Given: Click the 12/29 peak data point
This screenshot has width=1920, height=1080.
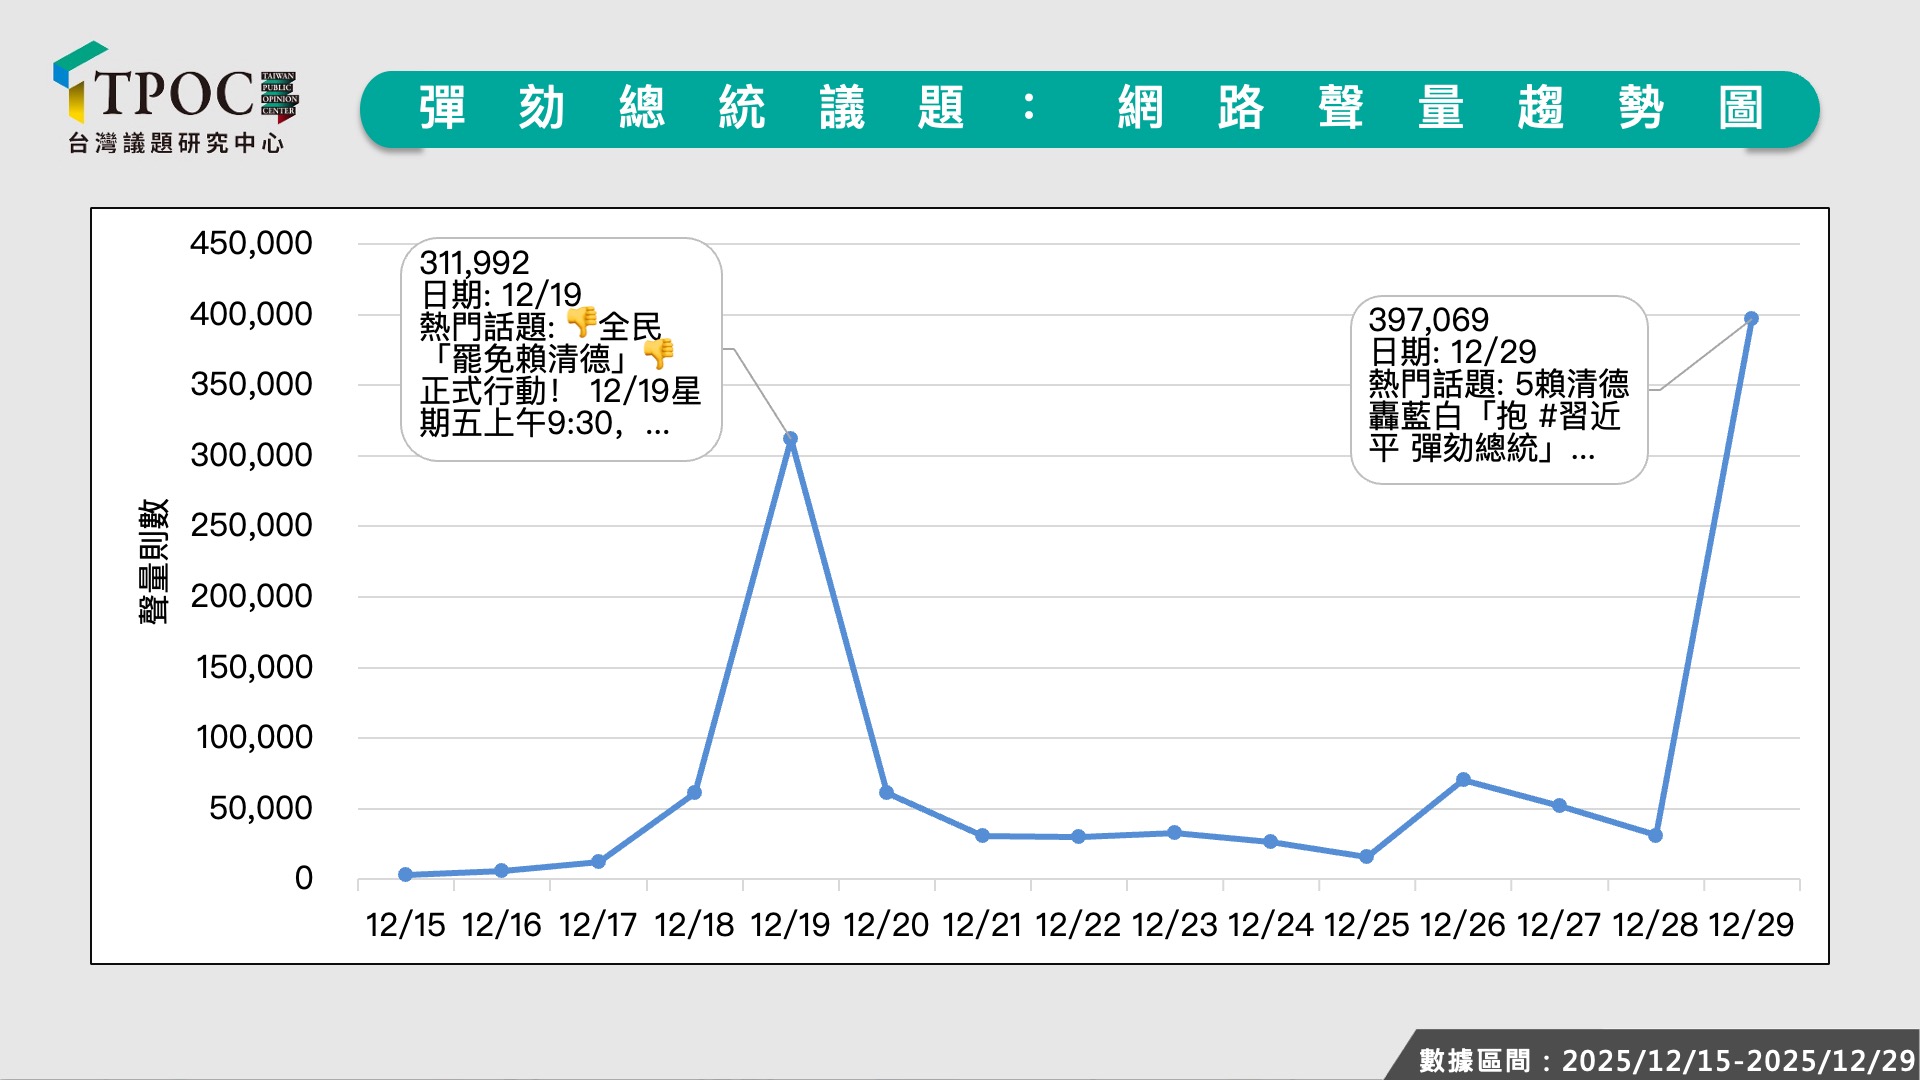Looking at the screenshot, I should (1751, 318).
